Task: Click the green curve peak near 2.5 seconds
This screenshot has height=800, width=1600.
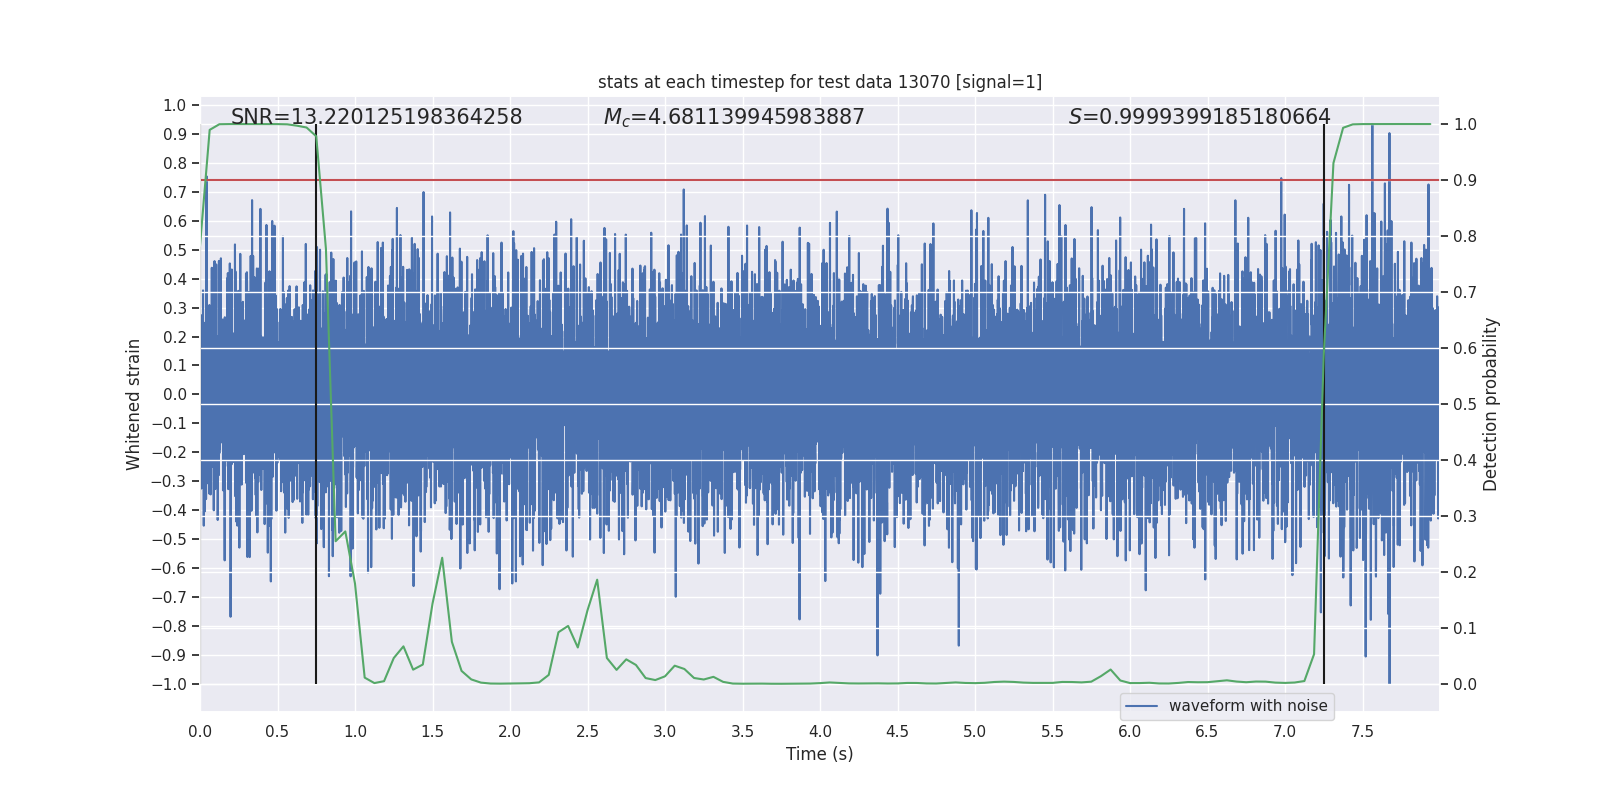Action: (x=597, y=580)
